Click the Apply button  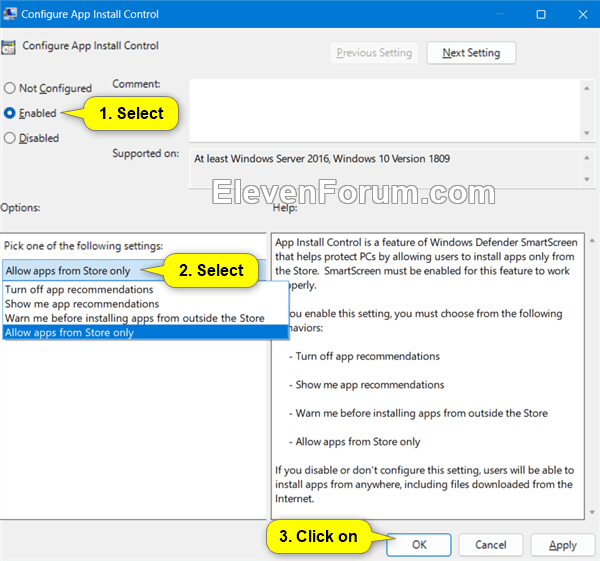coord(562,545)
